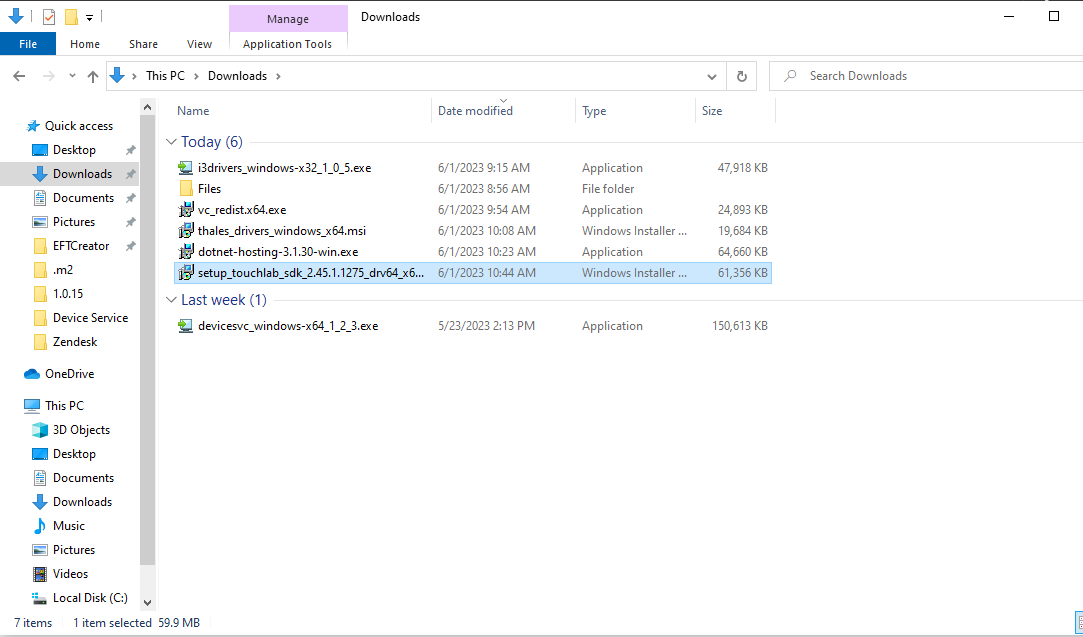Click the Back navigation arrow

pyautogui.click(x=19, y=76)
